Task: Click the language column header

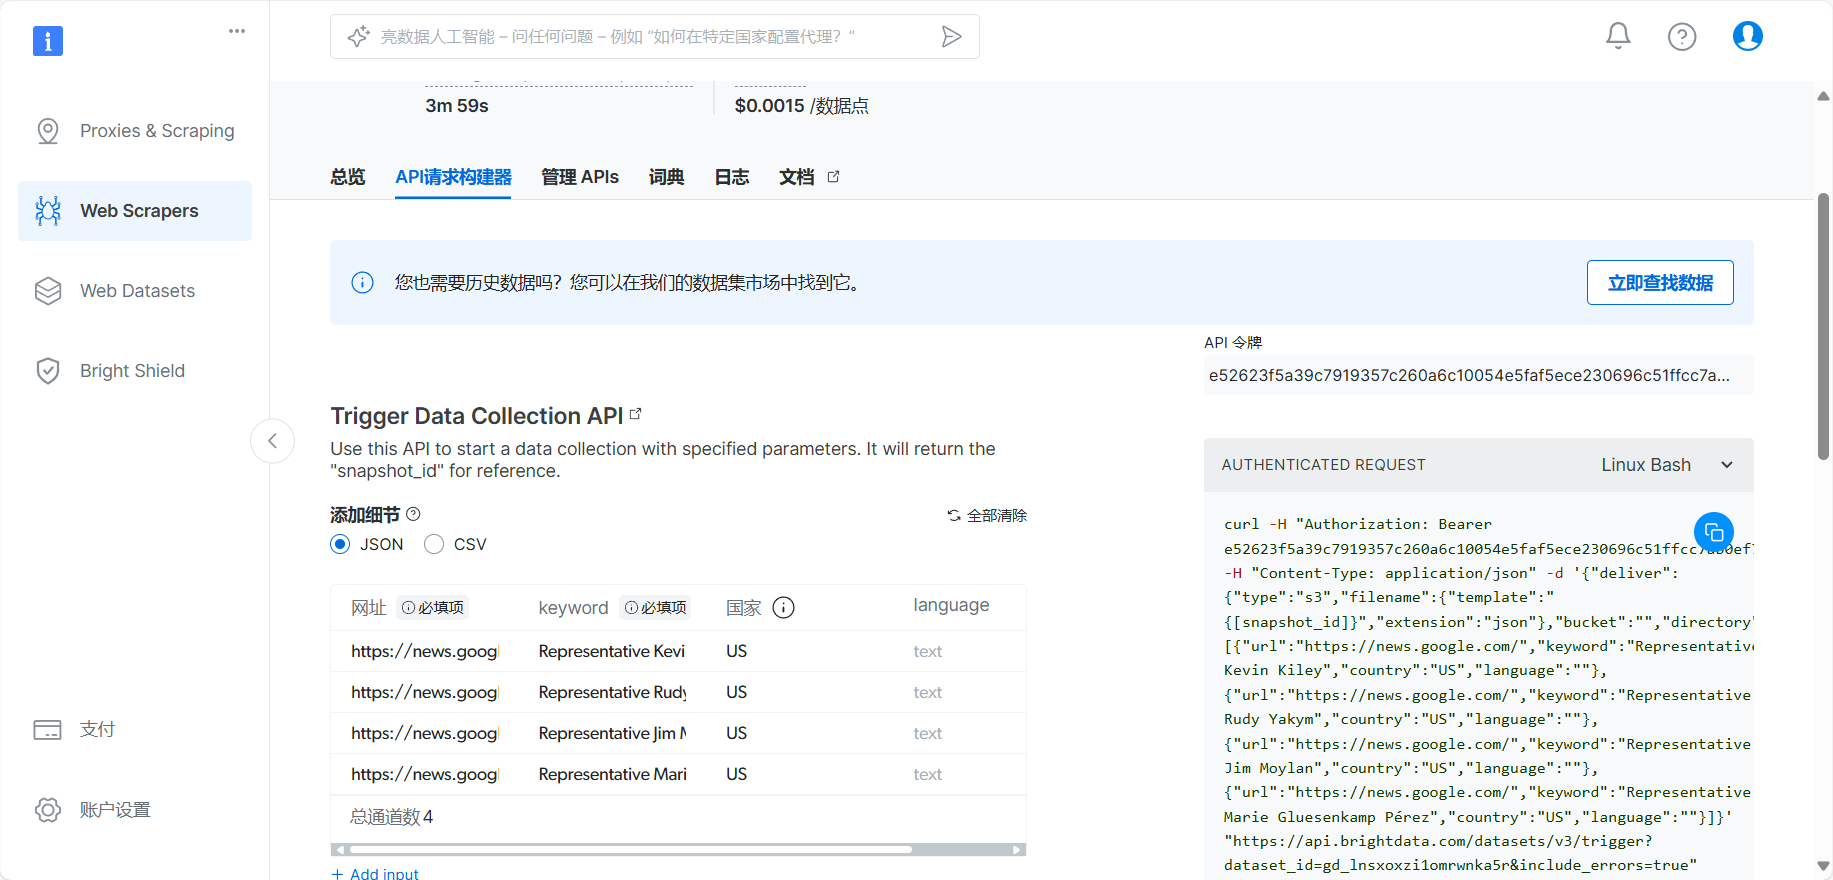Action: click(951, 605)
